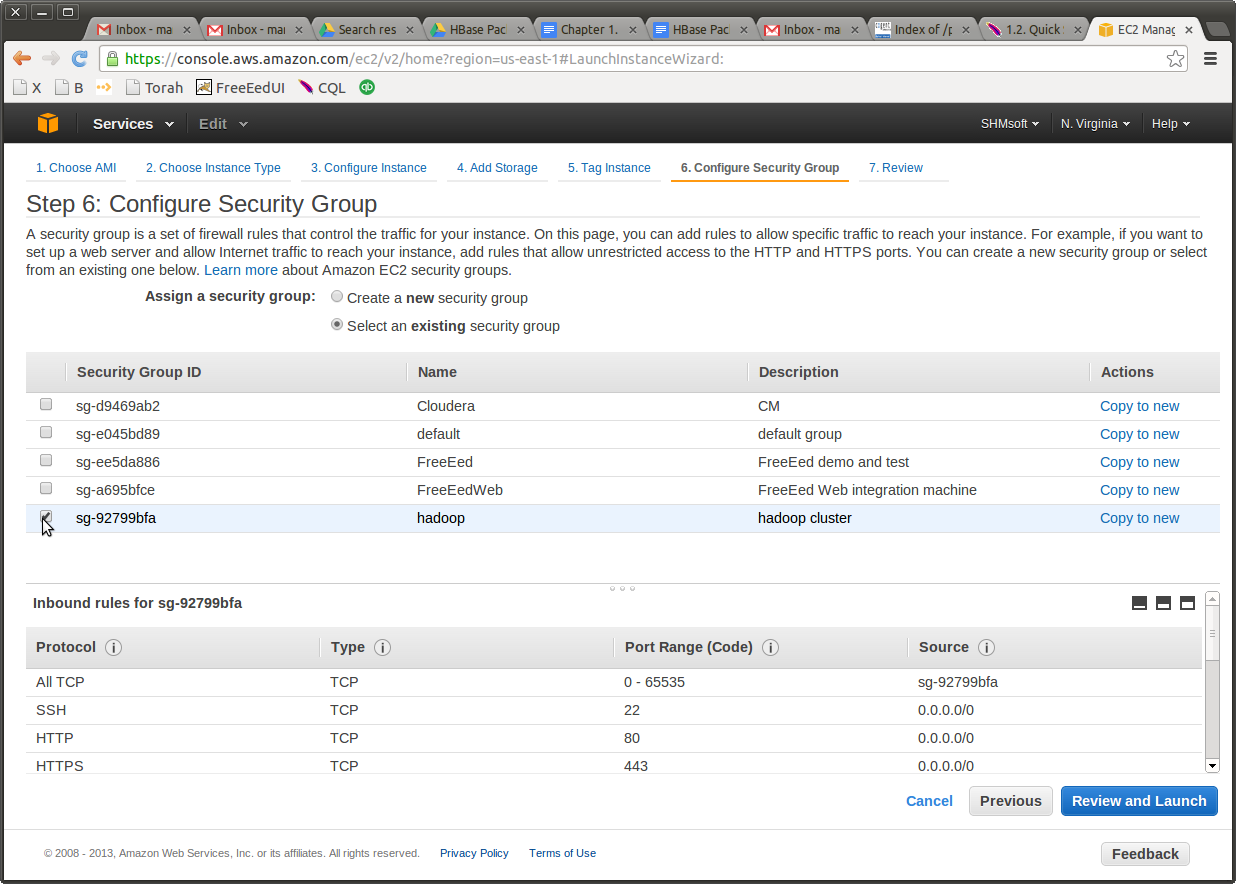This screenshot has width=1236, height=884.
Task: Go to step 3 Configure Instance
Action: 369,168
